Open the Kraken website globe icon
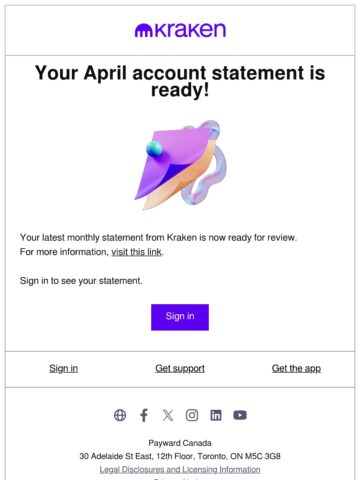This screenshot has width=360, height=480. [120, 415]
